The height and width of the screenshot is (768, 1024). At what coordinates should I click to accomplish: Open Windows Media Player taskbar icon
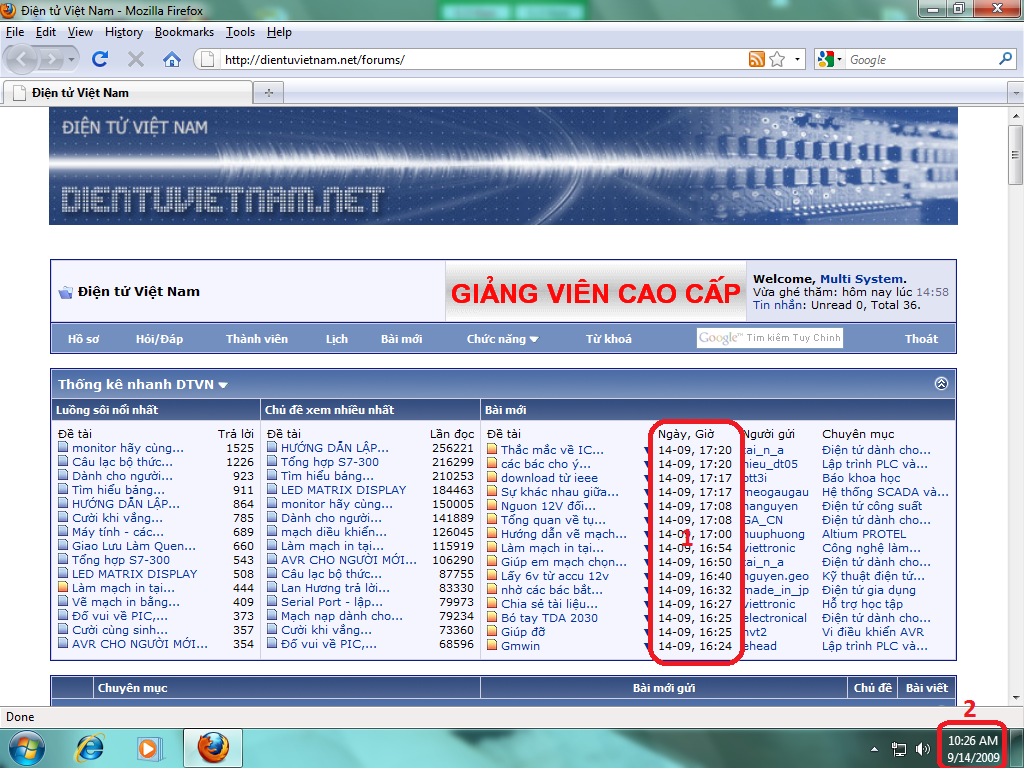[148, 748]
